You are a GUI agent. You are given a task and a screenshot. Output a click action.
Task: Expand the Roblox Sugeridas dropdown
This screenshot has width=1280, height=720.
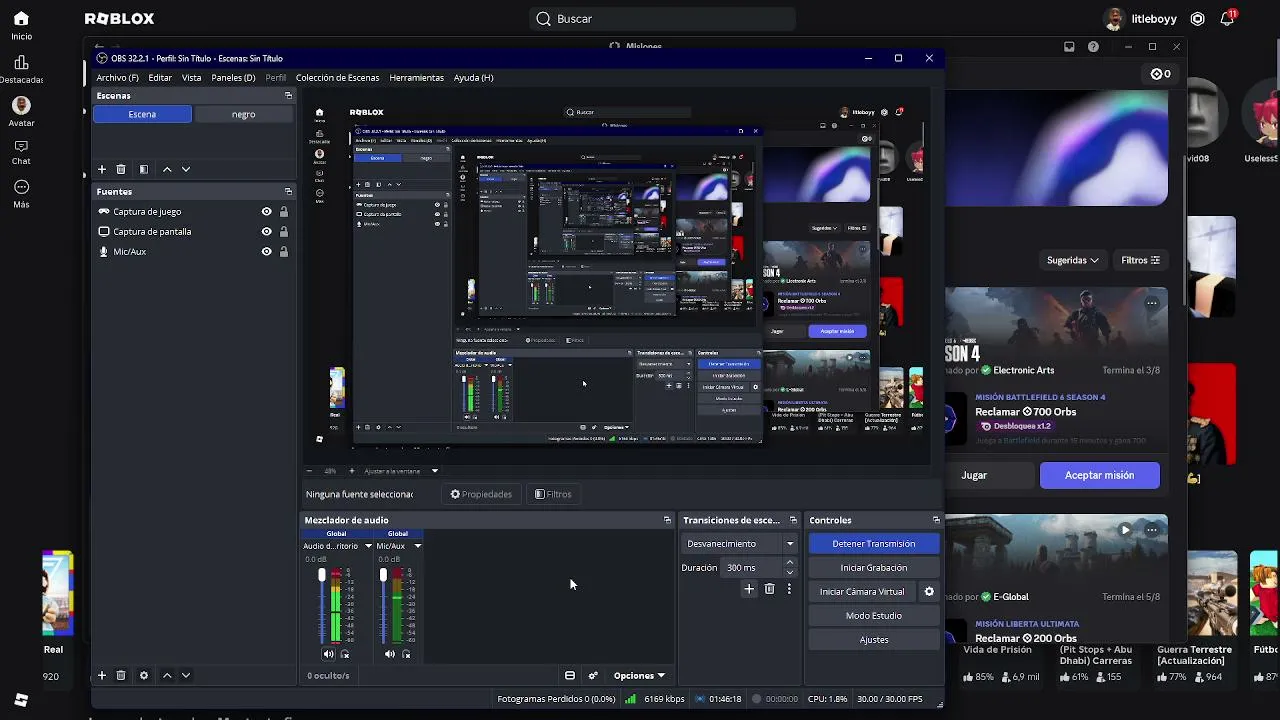point(1073,260)
